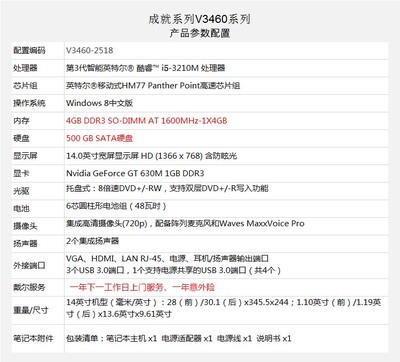The image size is (400, 362).
Task: Select the HM77 Panther Point chipset value
Action: 153,86
